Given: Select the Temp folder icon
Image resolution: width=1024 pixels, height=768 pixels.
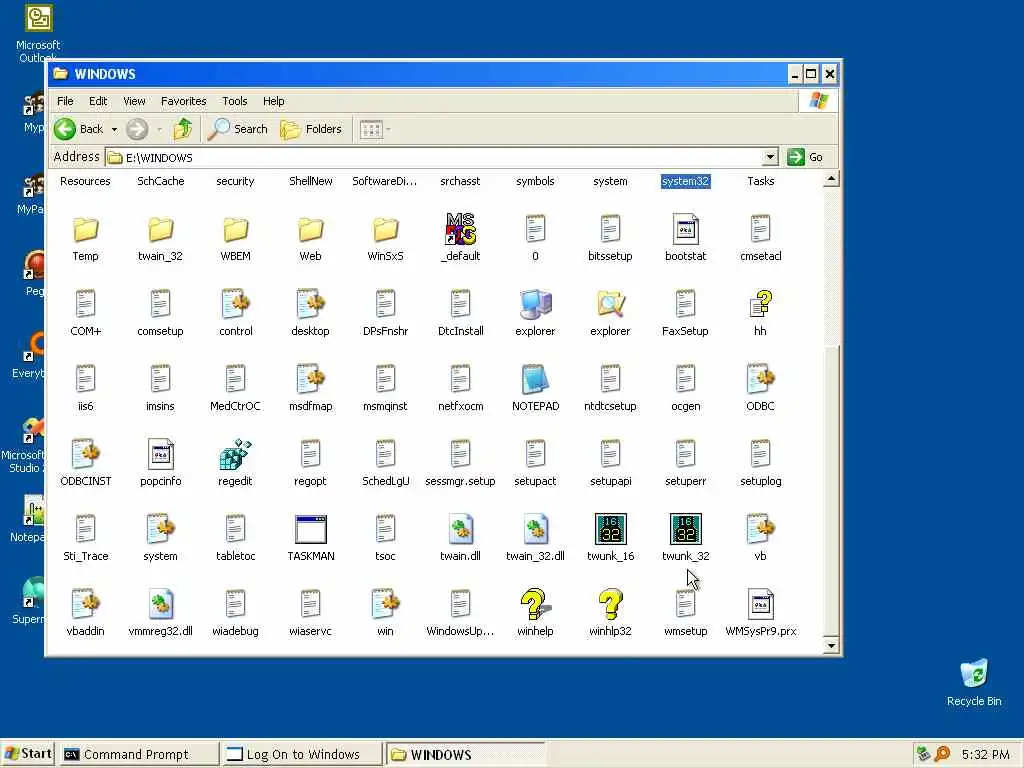Looking at the screenshot, I should [85, 229].
